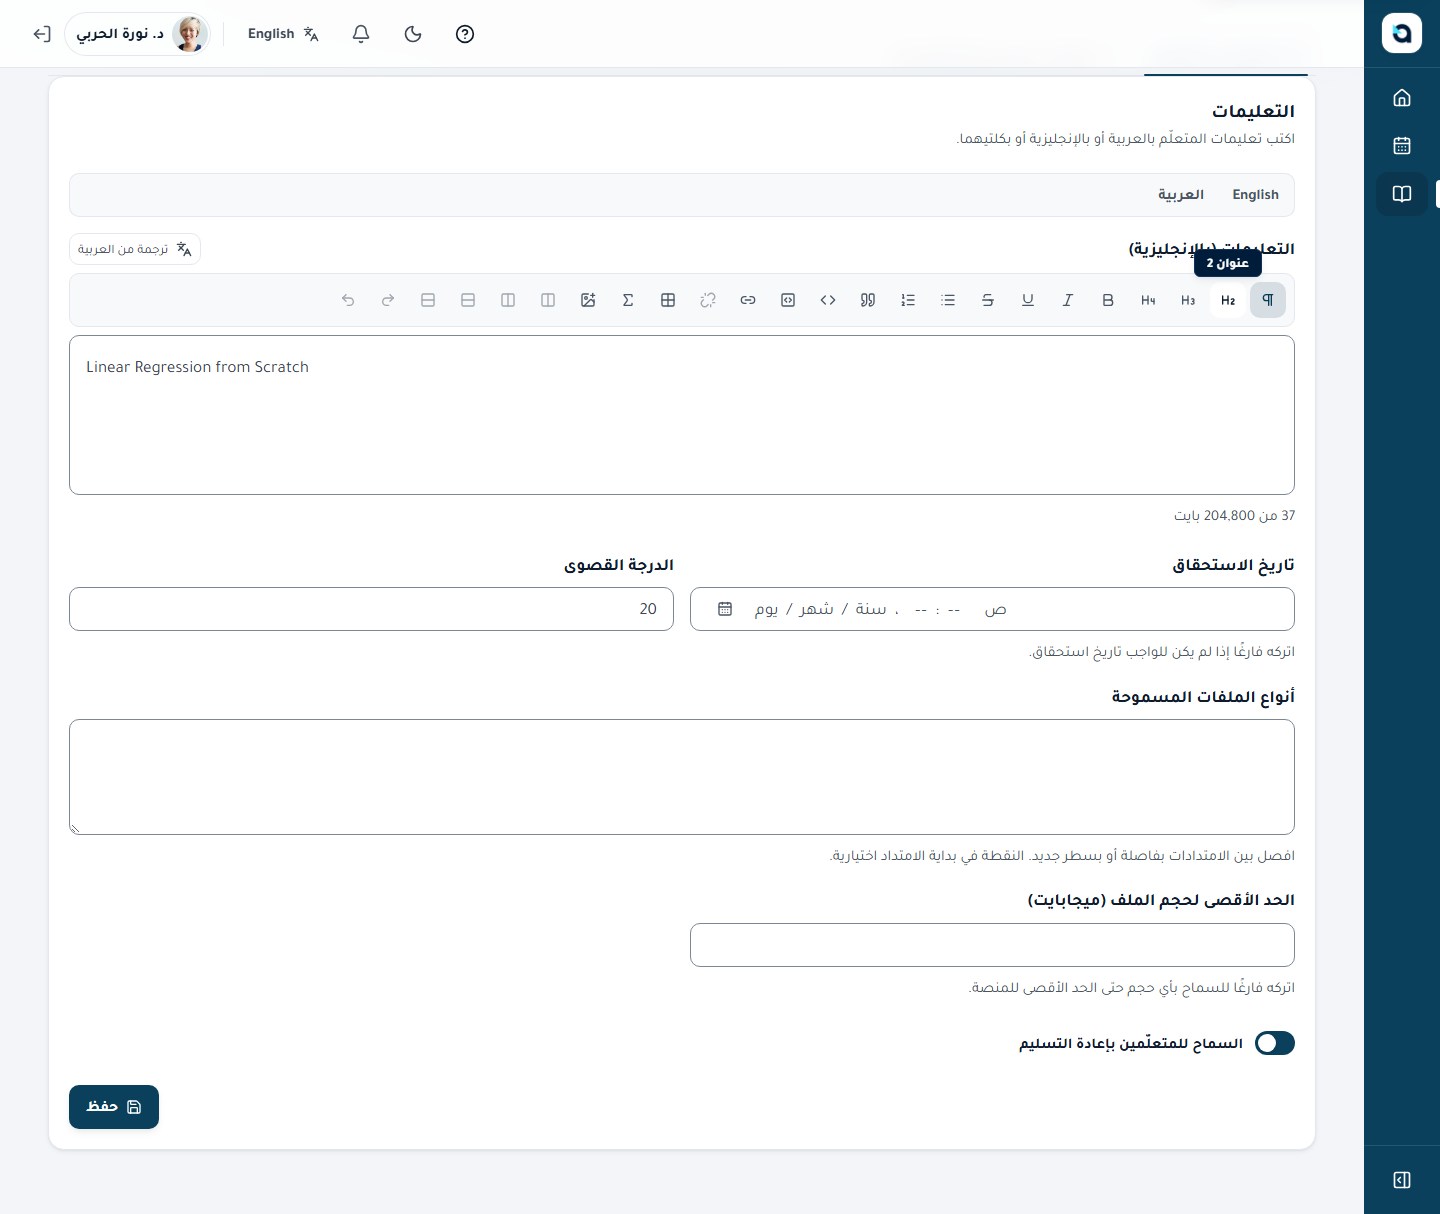Image resolution: width=1440 pixels, height=1214 pixels.
Task: Open the notifications bell
Action: pos(361,34)
